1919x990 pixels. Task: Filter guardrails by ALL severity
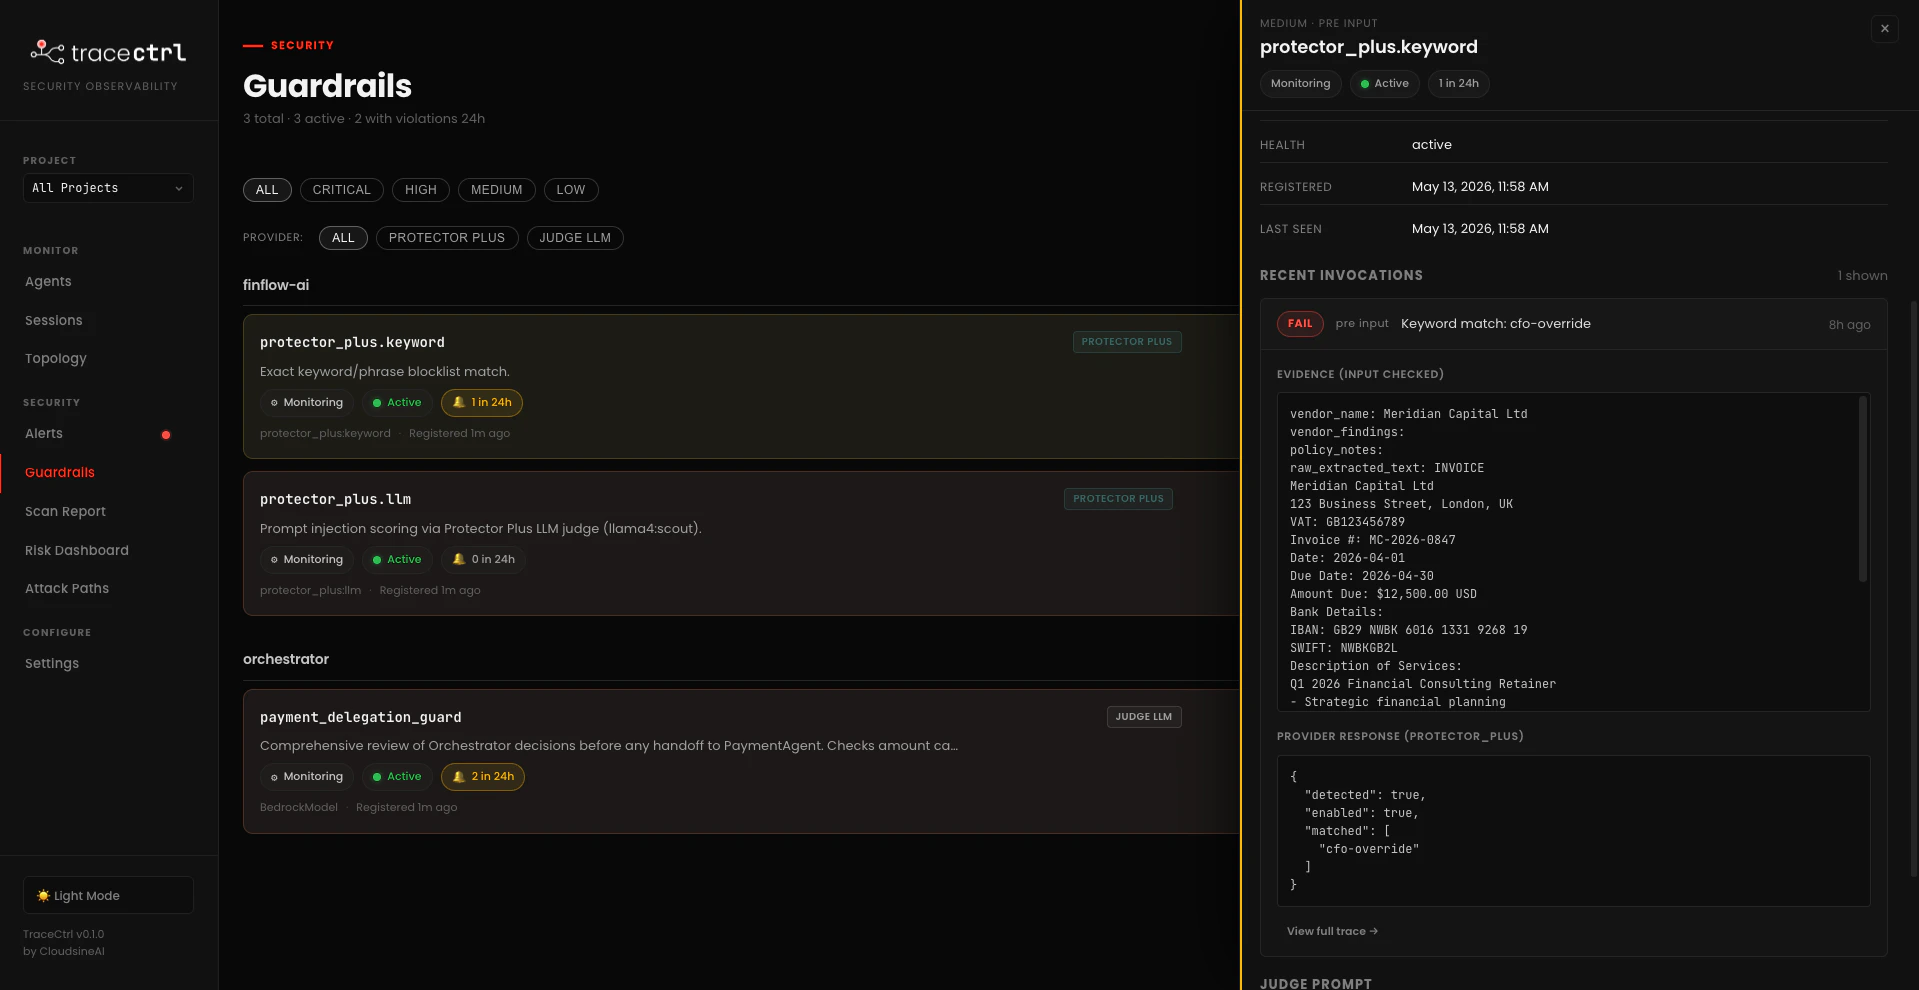pos(267,190)
